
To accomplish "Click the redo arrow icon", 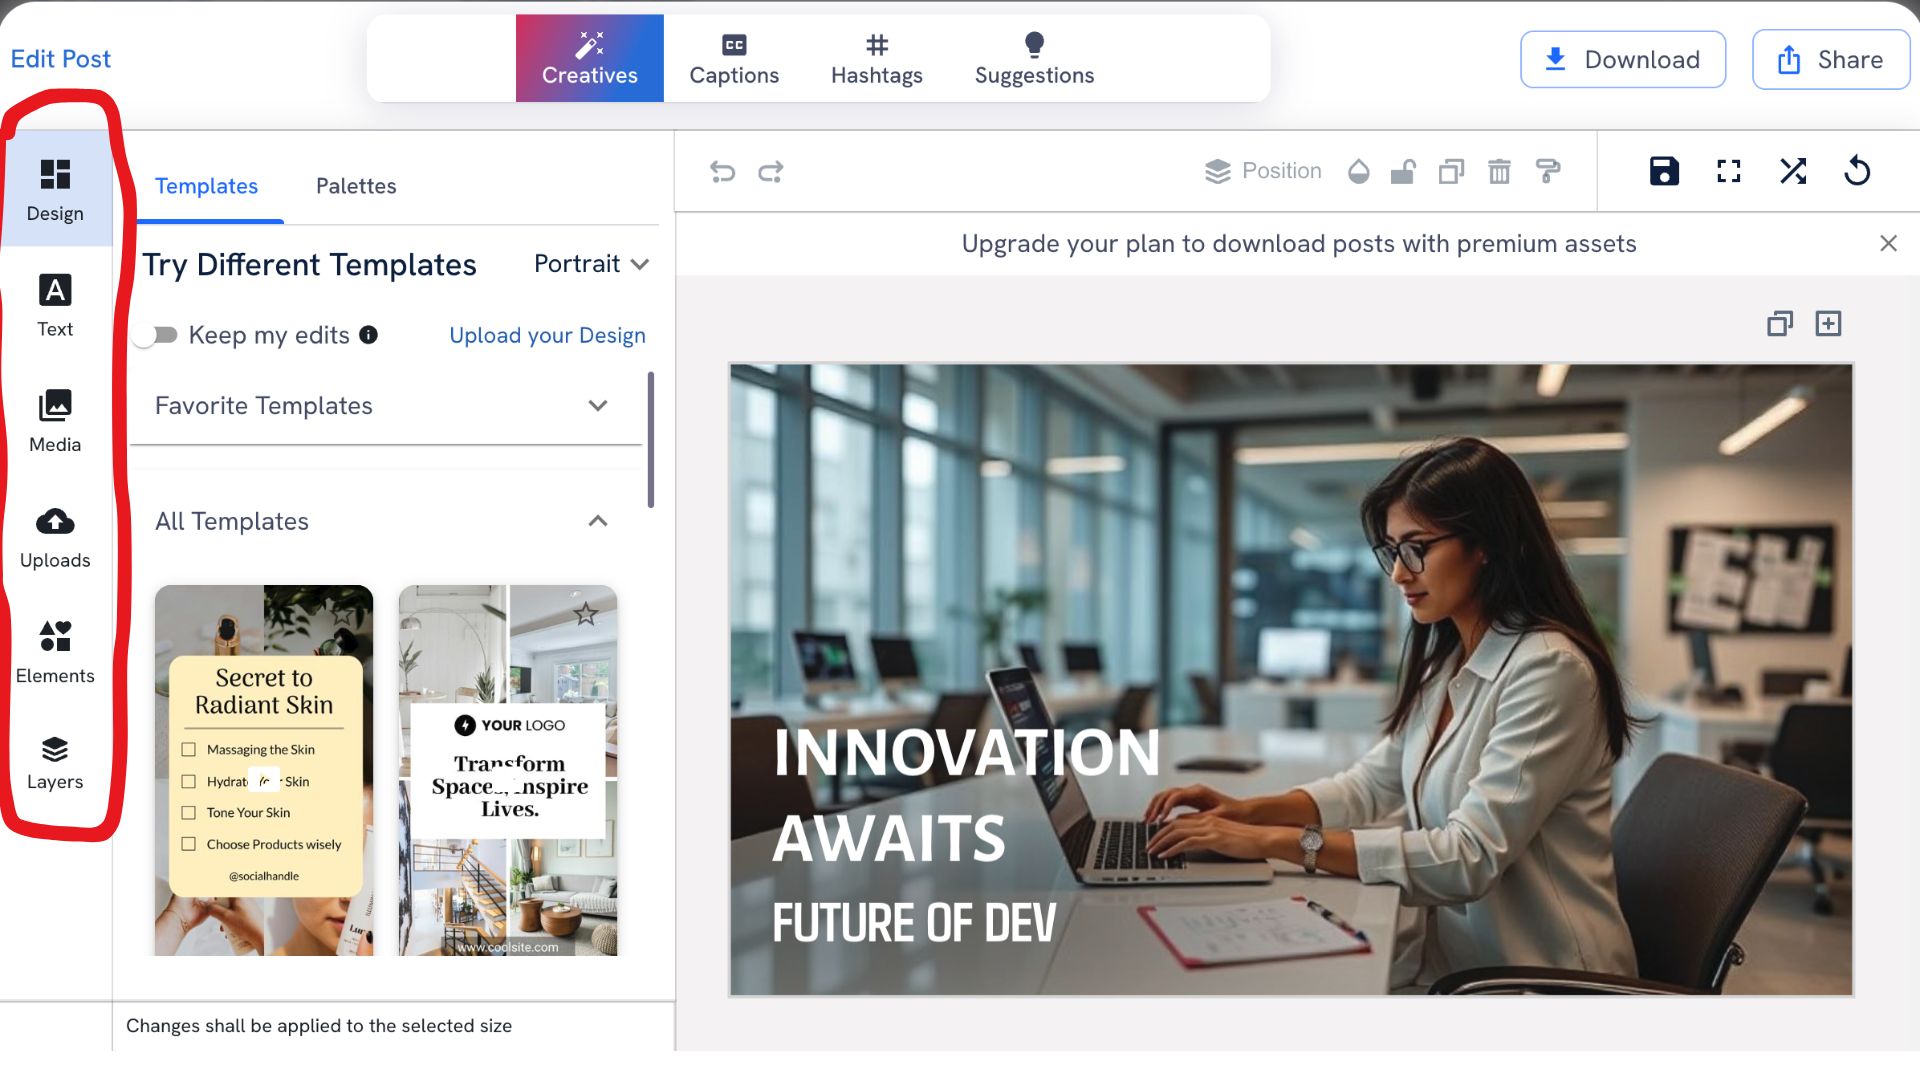I will [770, 172].
